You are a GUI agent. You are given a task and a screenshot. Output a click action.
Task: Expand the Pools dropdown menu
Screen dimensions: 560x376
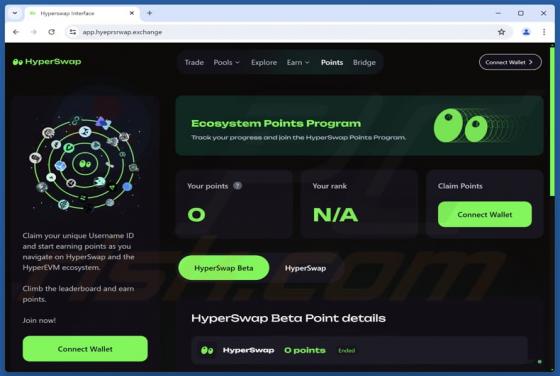click(226, 62)
